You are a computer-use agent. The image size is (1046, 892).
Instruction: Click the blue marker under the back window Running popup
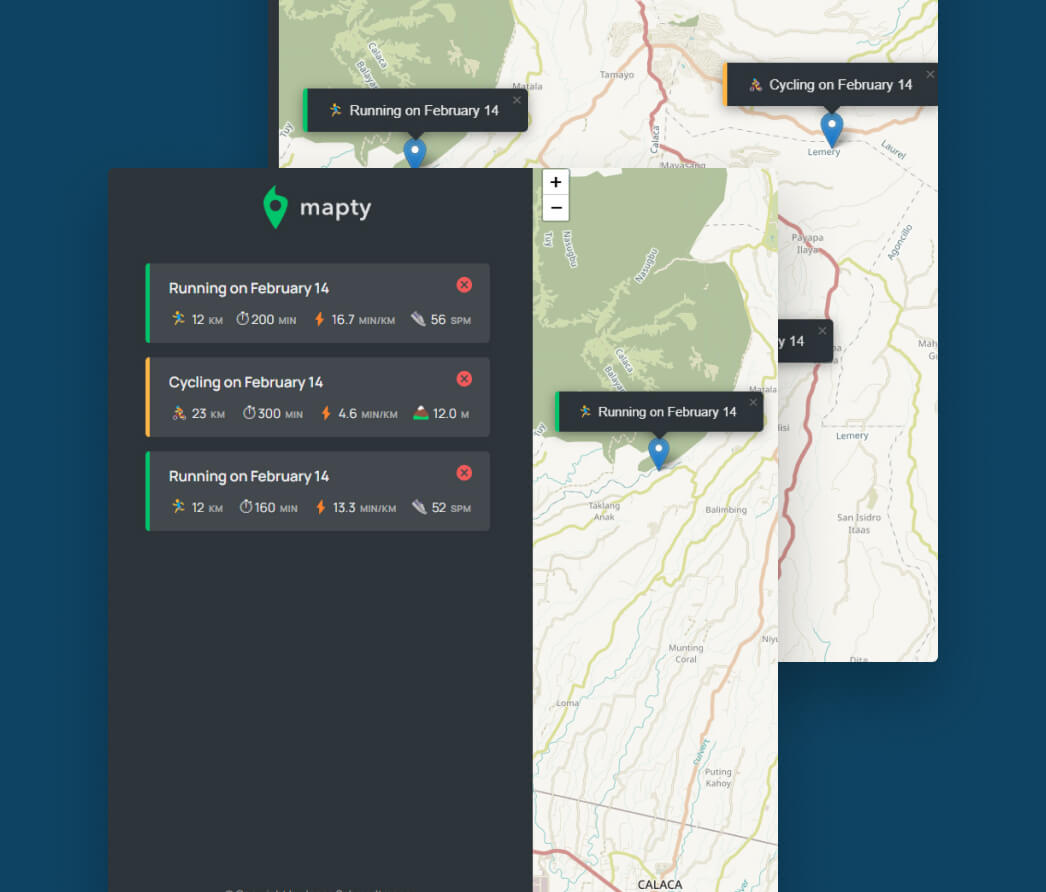(415, 153)
